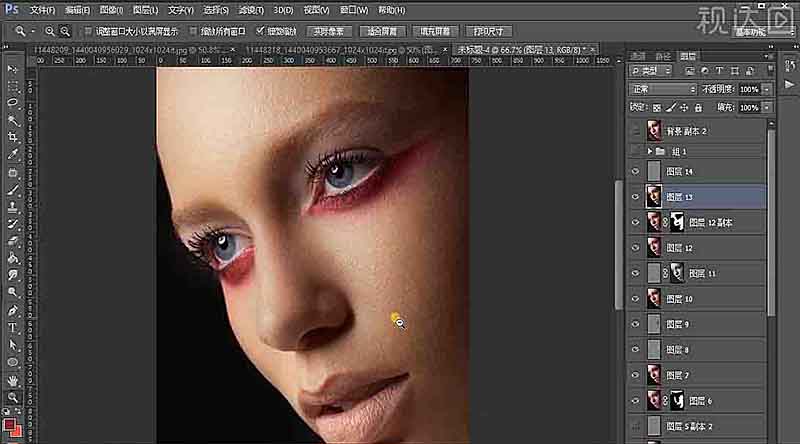Select the Rectangular Marquee tool
This screenshot has width=800, height=444.
(x=13, y=86)
